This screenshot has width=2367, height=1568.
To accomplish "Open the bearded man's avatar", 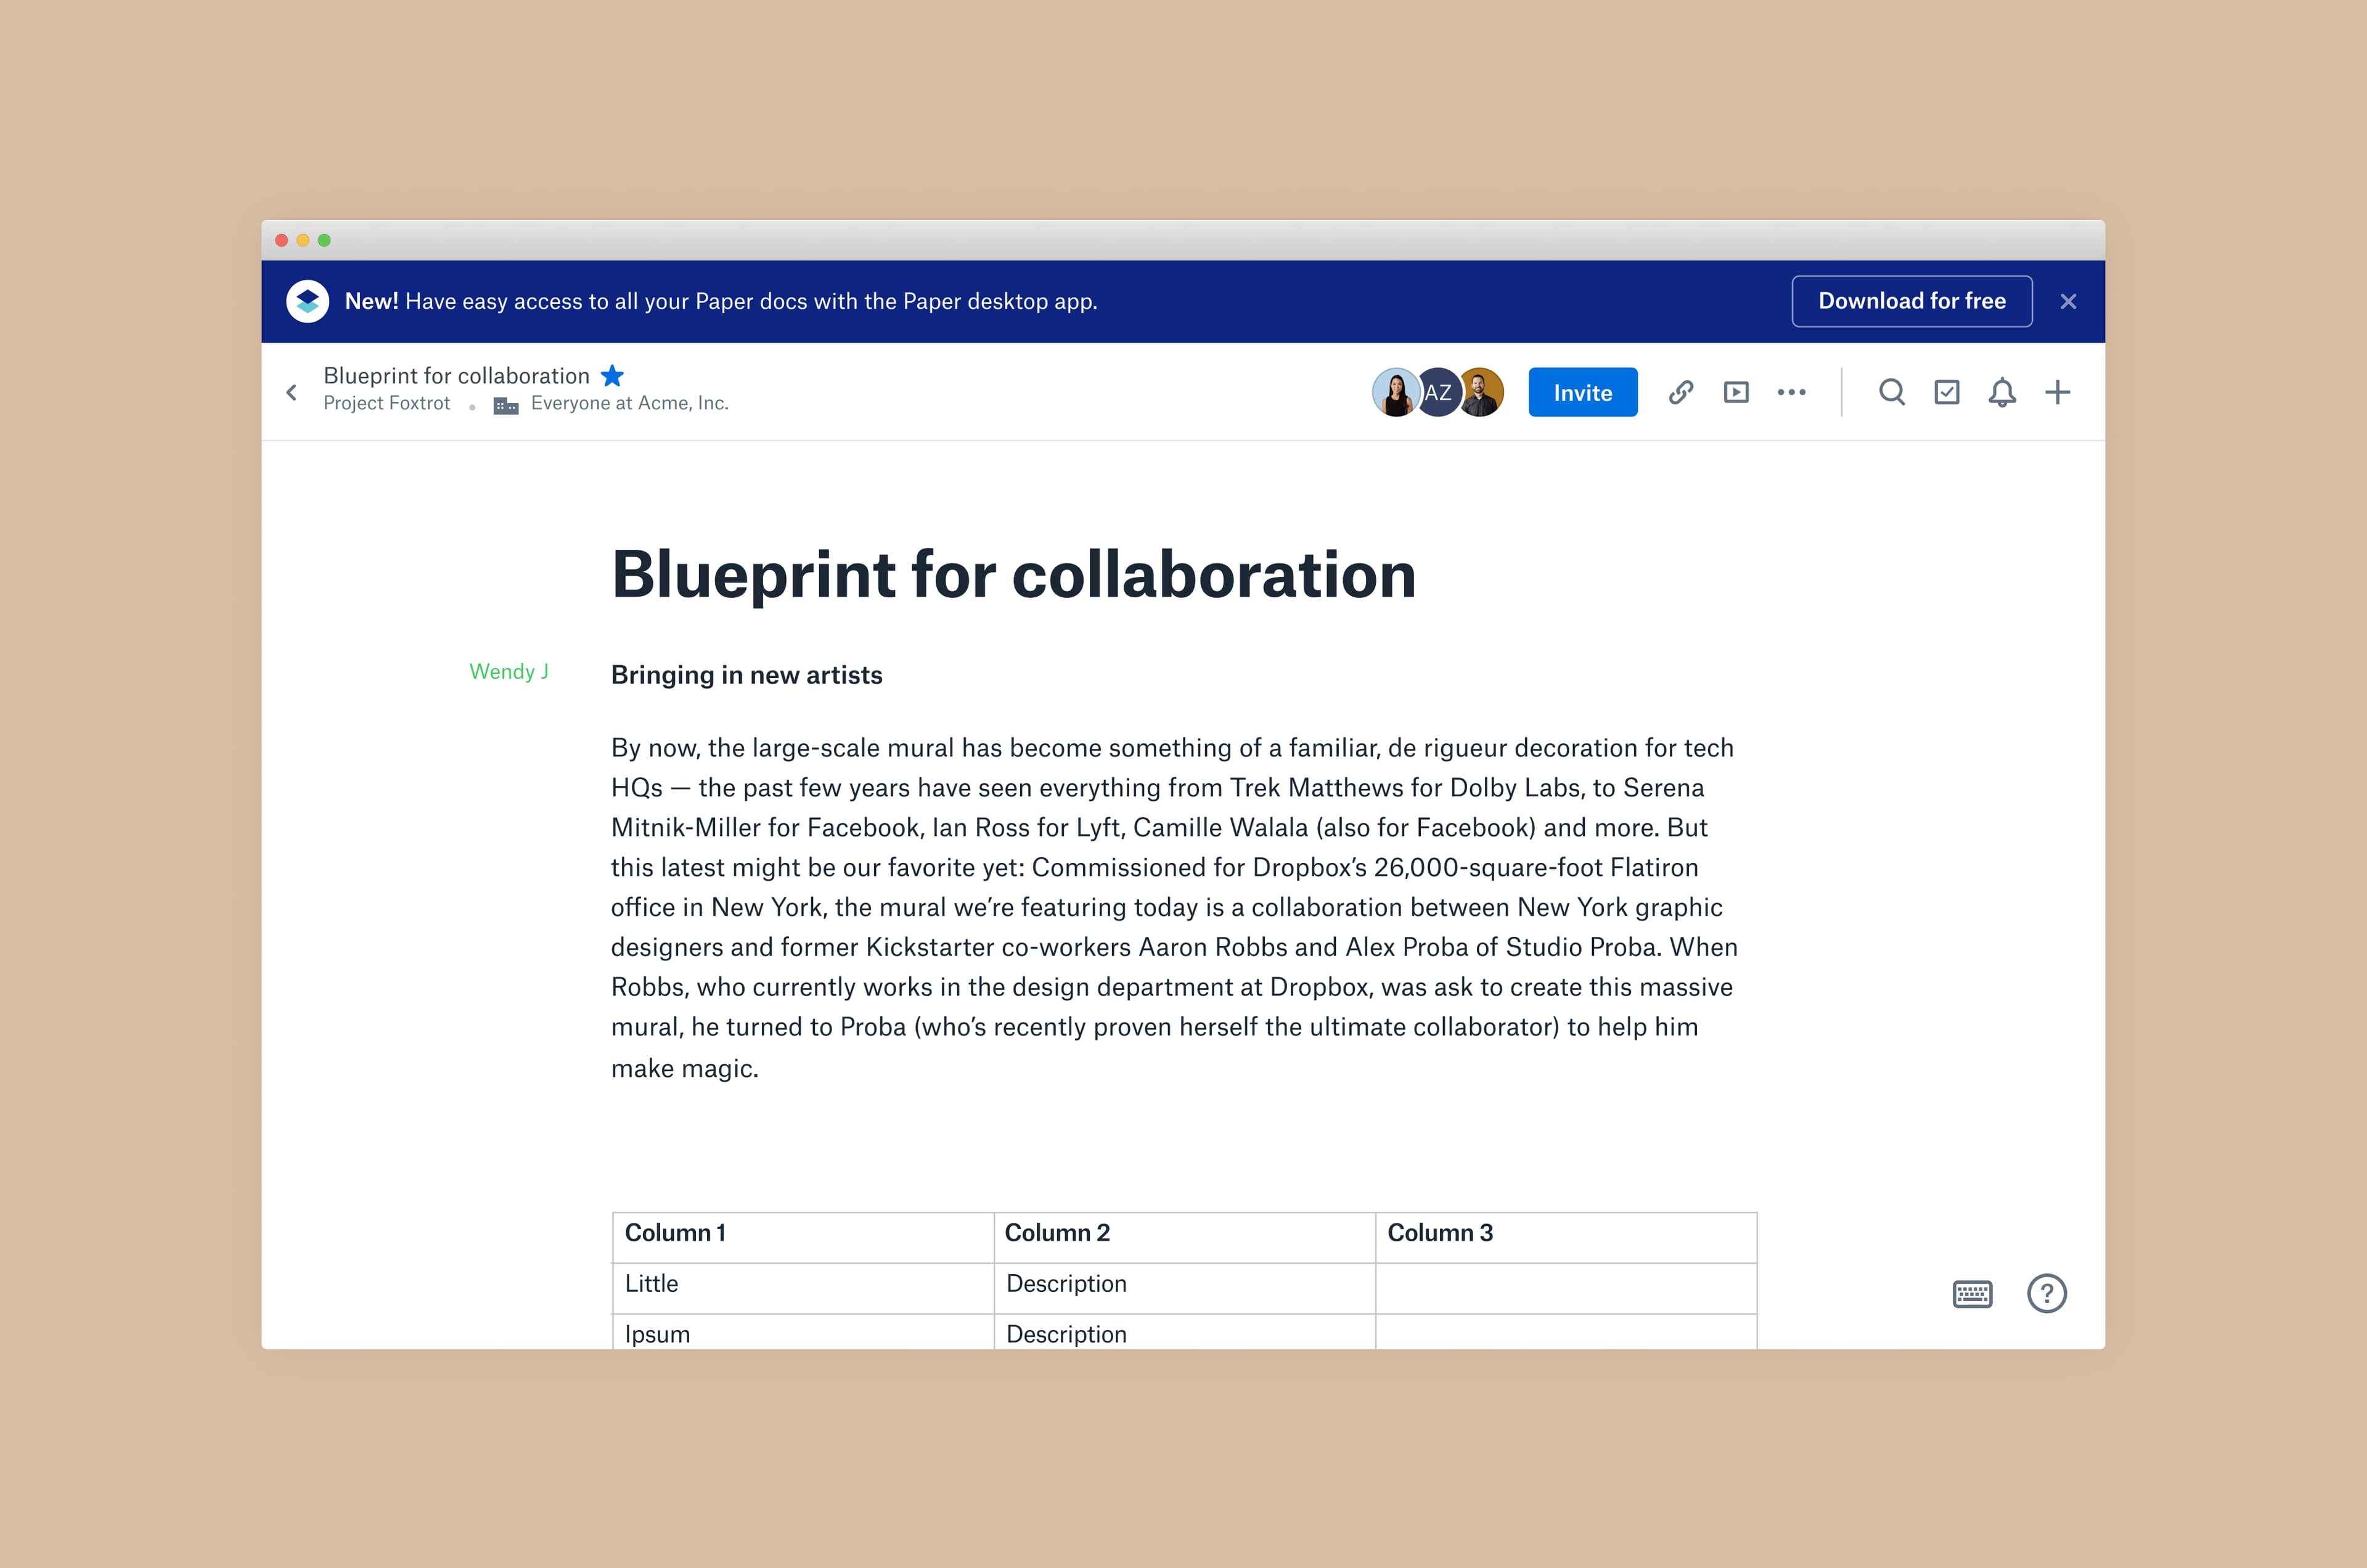I will [1480, 392].
